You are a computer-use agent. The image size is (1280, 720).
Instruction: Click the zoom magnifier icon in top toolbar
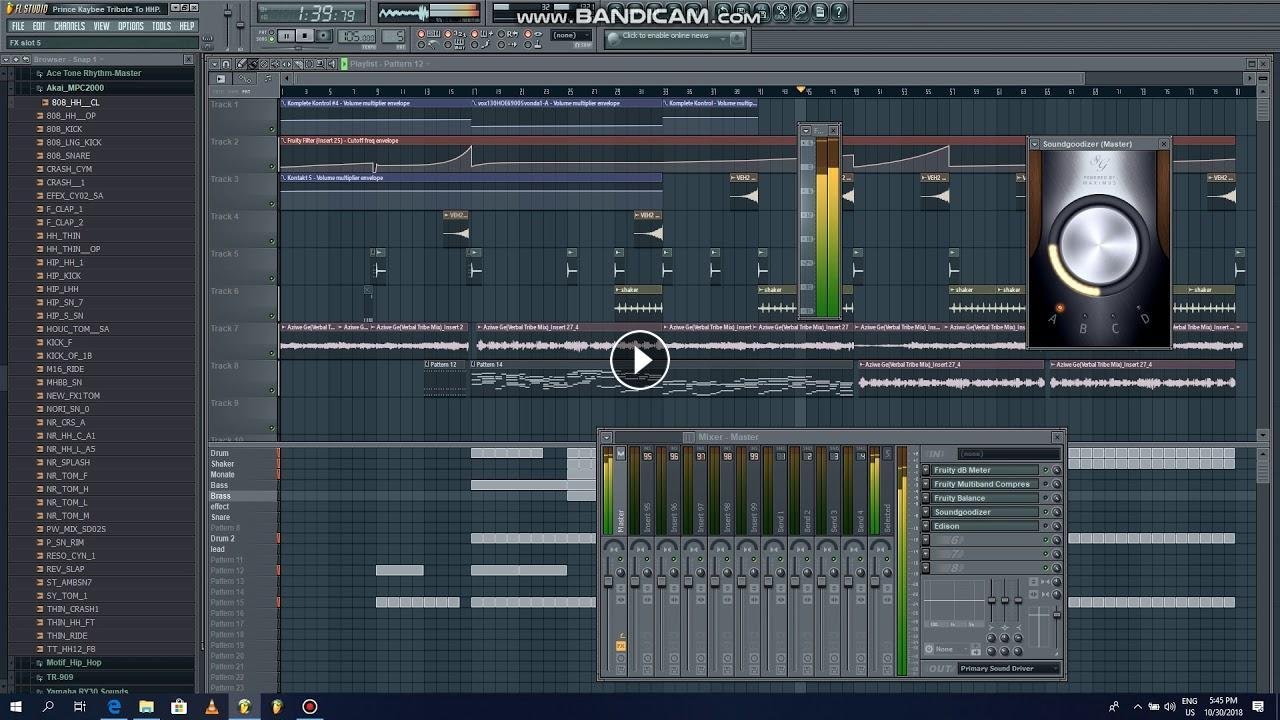coord(801,13)
